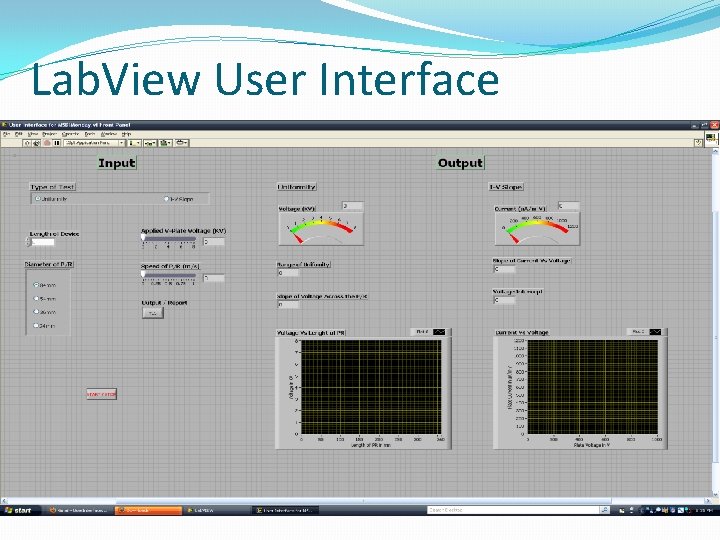Click the Pause toolbar button

coord(56,143)
